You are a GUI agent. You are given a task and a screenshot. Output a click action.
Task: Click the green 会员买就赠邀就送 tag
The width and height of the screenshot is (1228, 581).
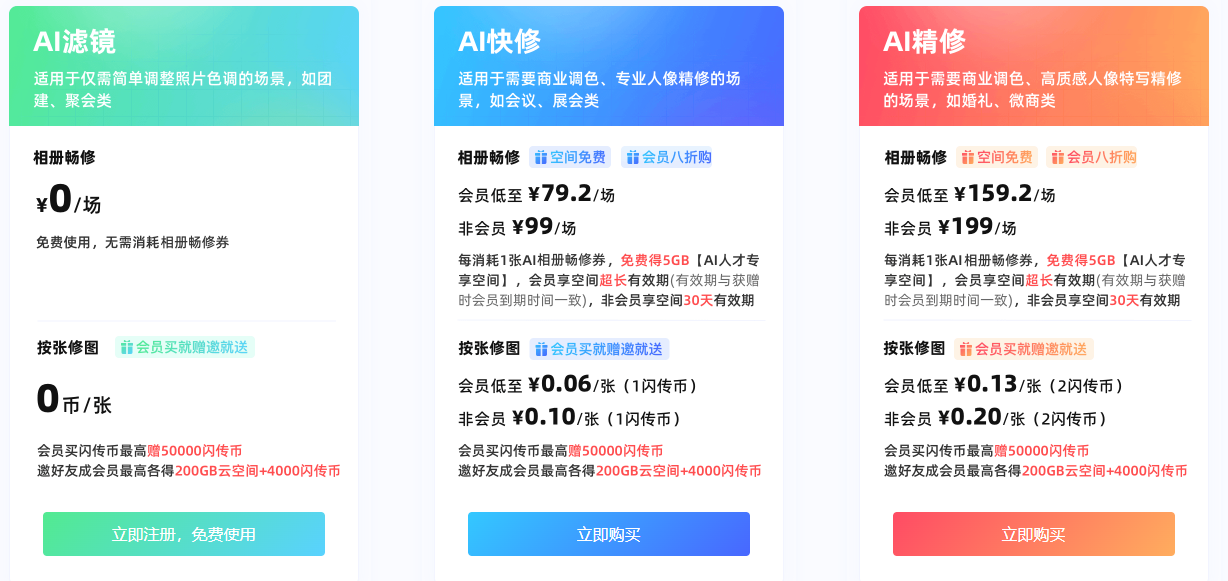(x=185, y=347)
